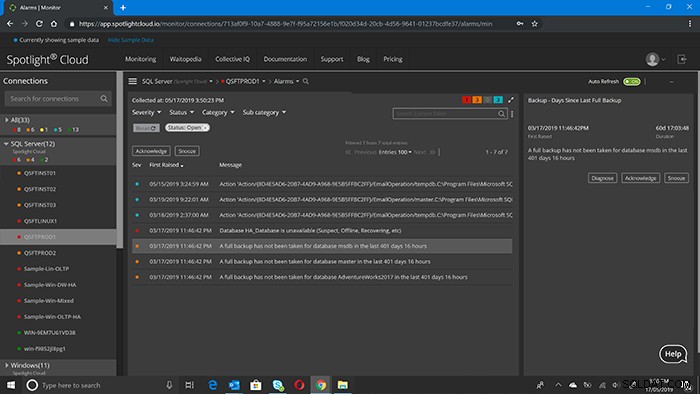Click Snooze in the alarm detail panel
The height and width of the screenshot is (394, 700).
(x=676, y=178)
